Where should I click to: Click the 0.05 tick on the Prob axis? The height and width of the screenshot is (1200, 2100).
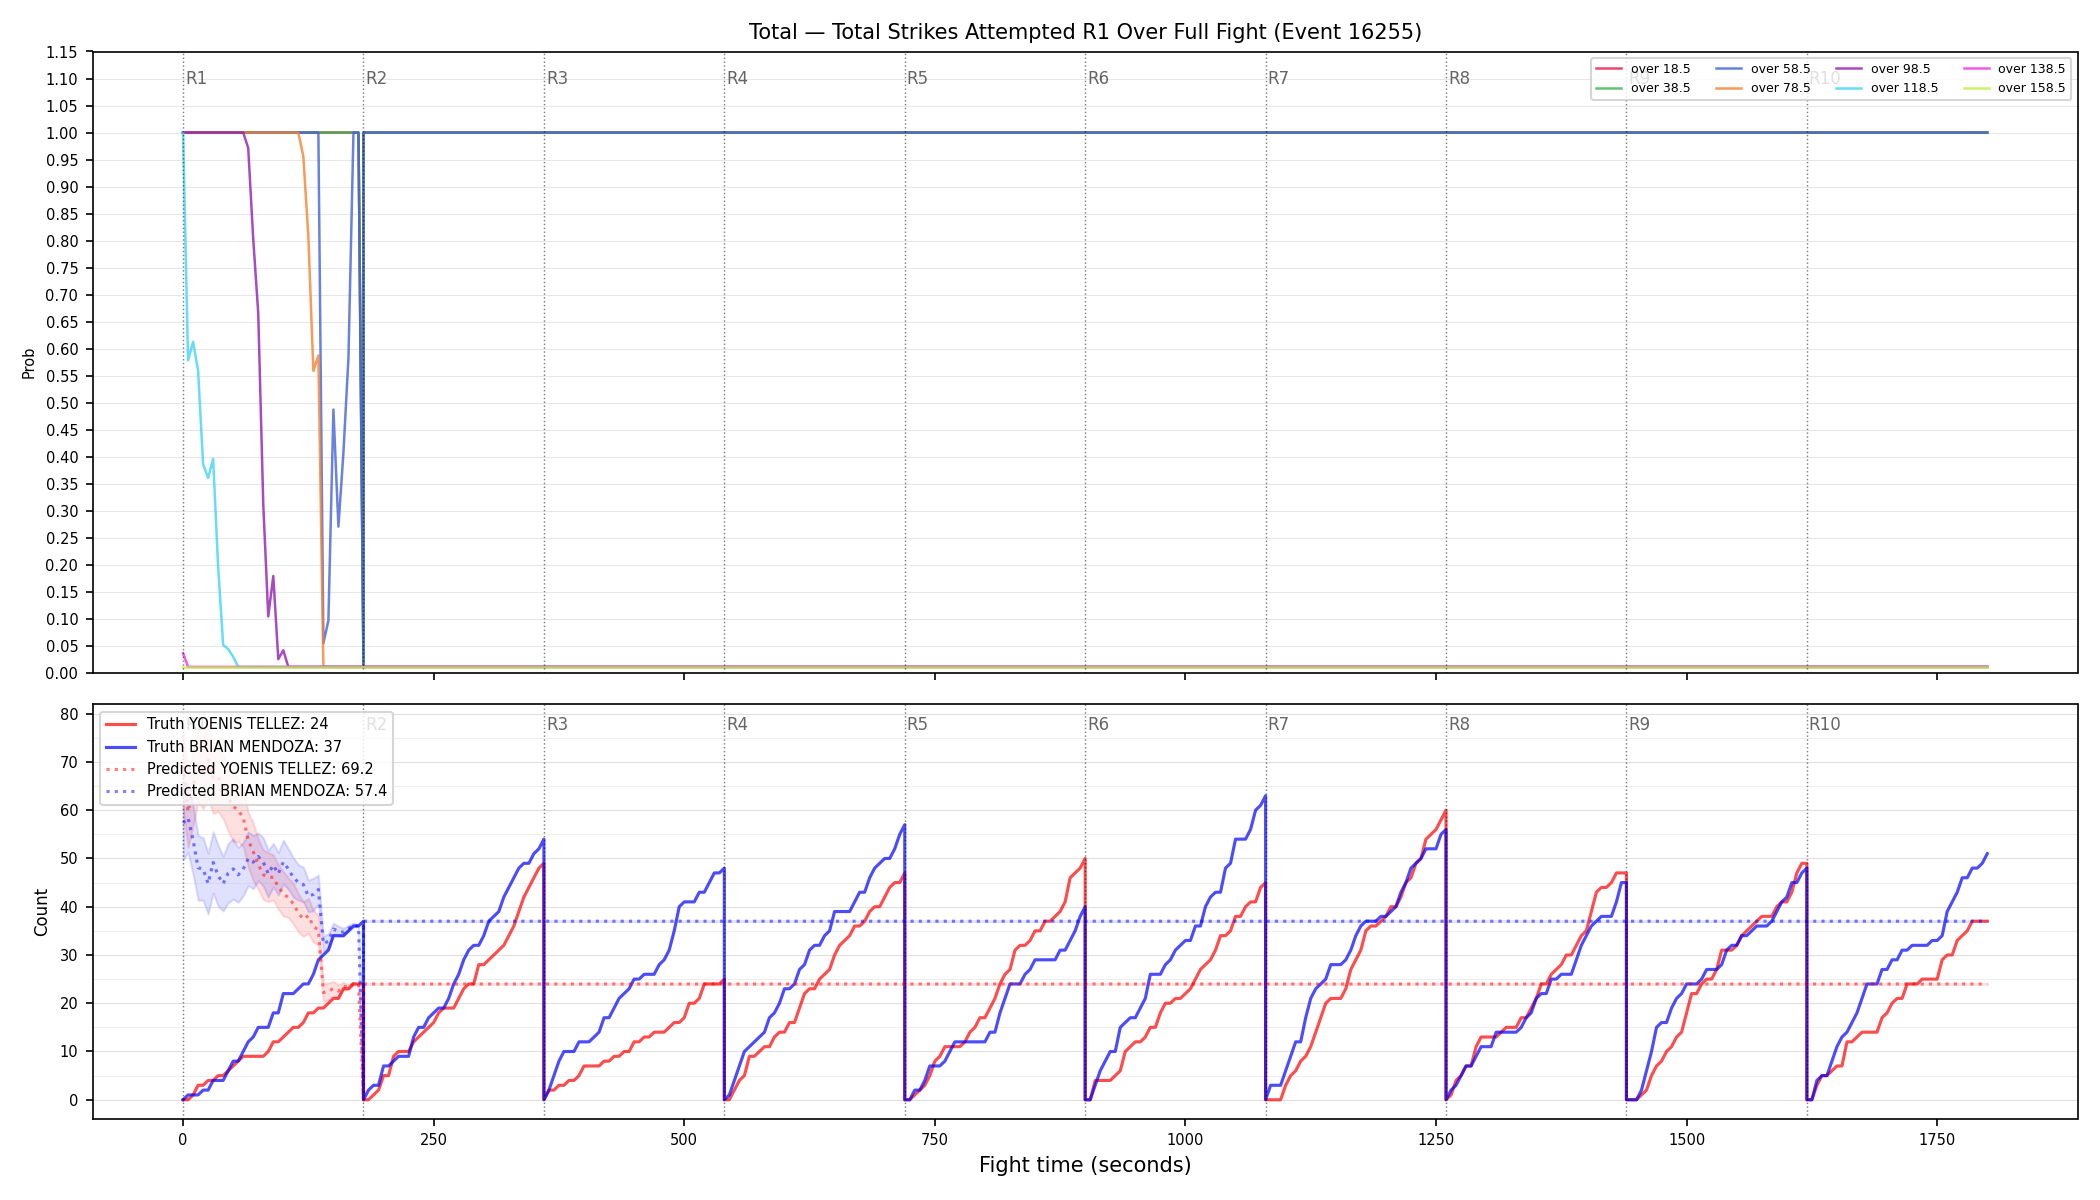62,646
